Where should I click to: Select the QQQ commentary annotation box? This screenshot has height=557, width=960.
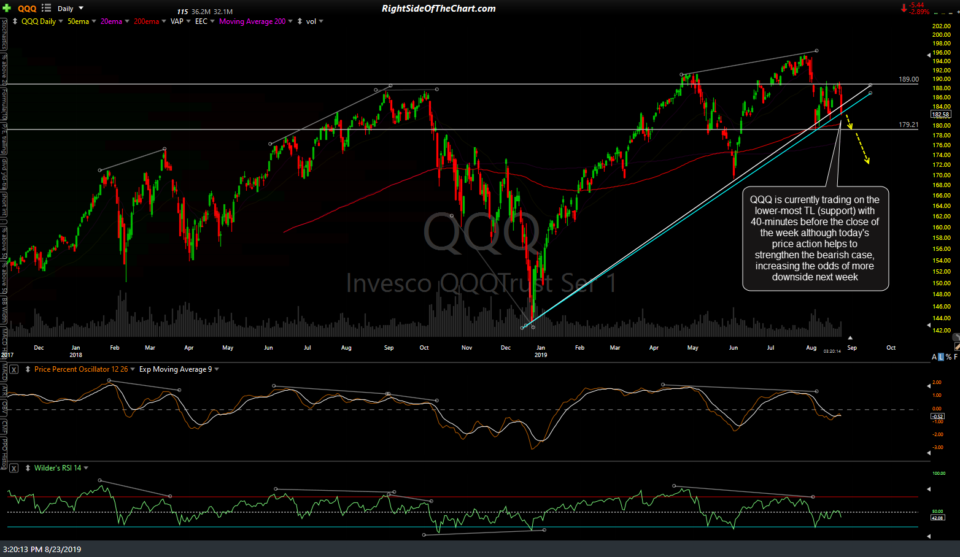pyautogui.click(x=815, y=239)
